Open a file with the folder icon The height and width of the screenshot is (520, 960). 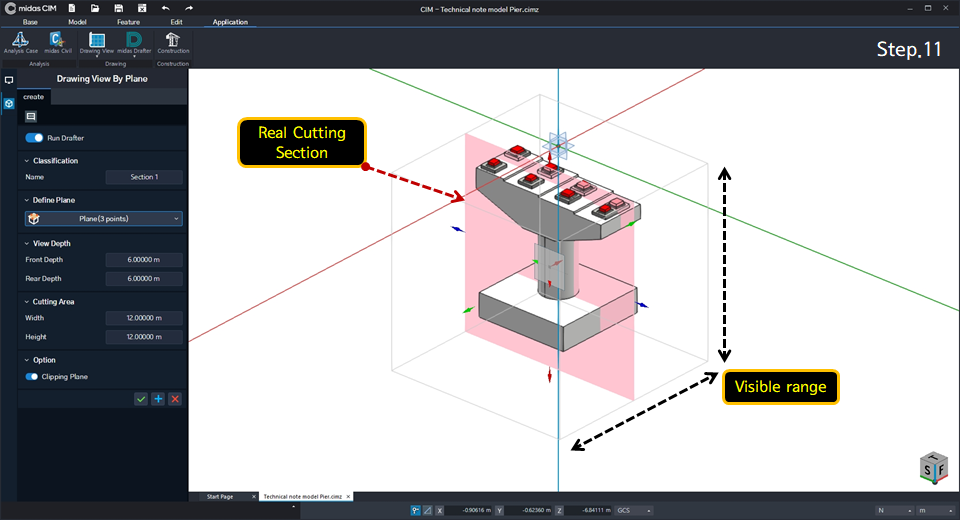point(95,8)
